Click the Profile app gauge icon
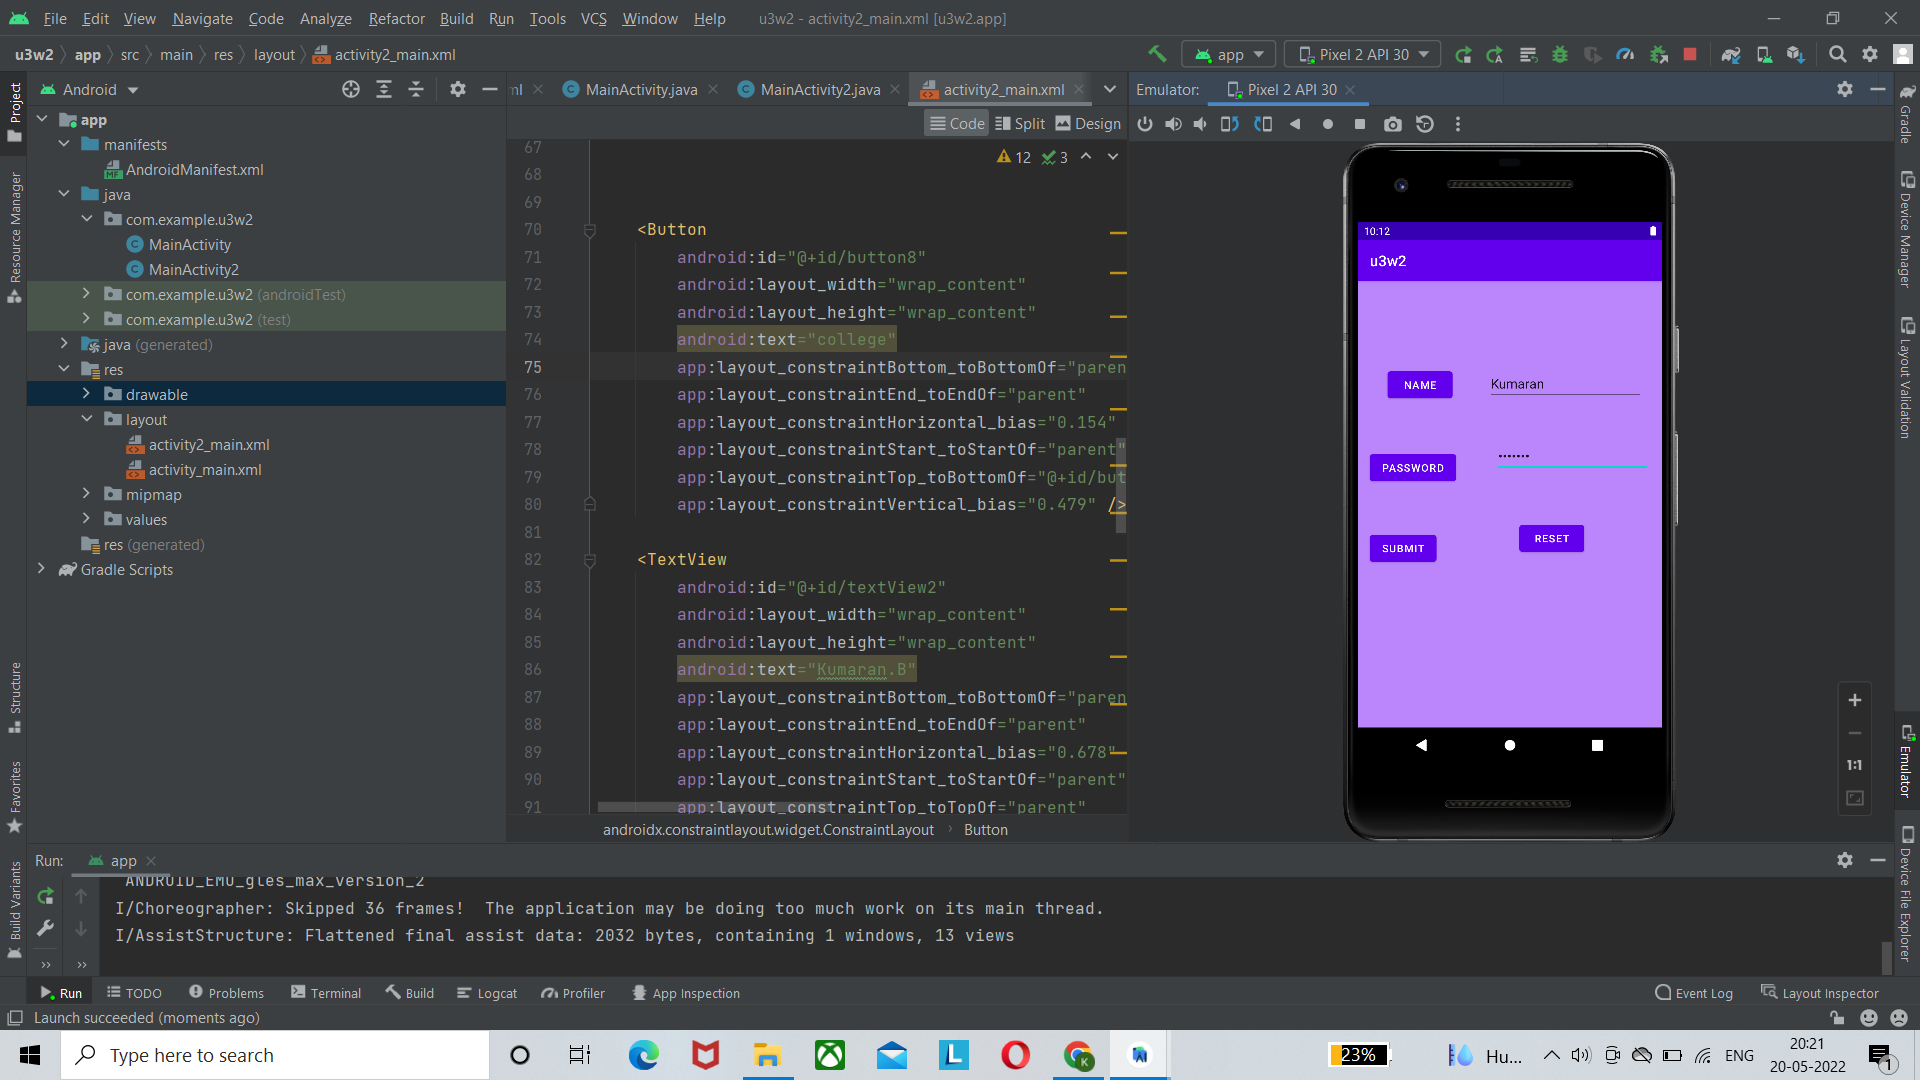This screenshot has width=1920, height=1080. 1625,54
